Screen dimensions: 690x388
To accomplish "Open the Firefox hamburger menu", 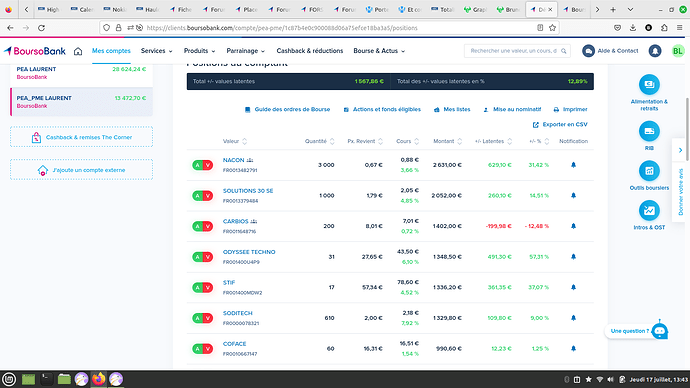I will (679, 28).
